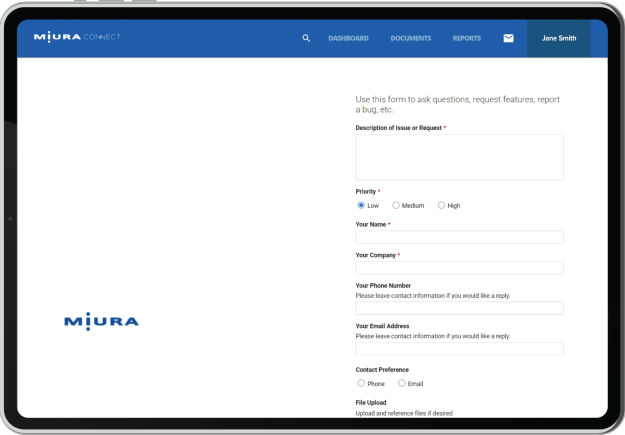Select Medium priority radio button
Image resolution: width=625 pixels, height=435 pixels.
tap(396, 205)
